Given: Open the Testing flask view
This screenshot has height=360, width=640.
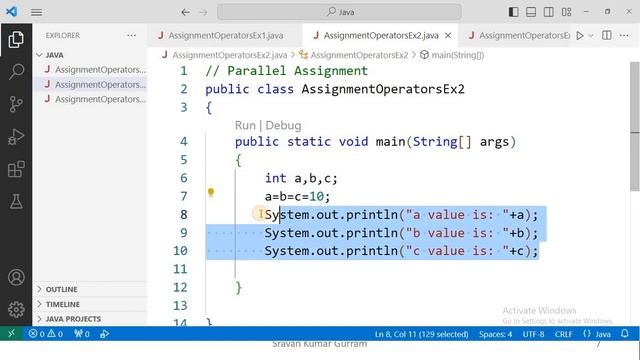Looking at the screenshot, I should [16, 201].
